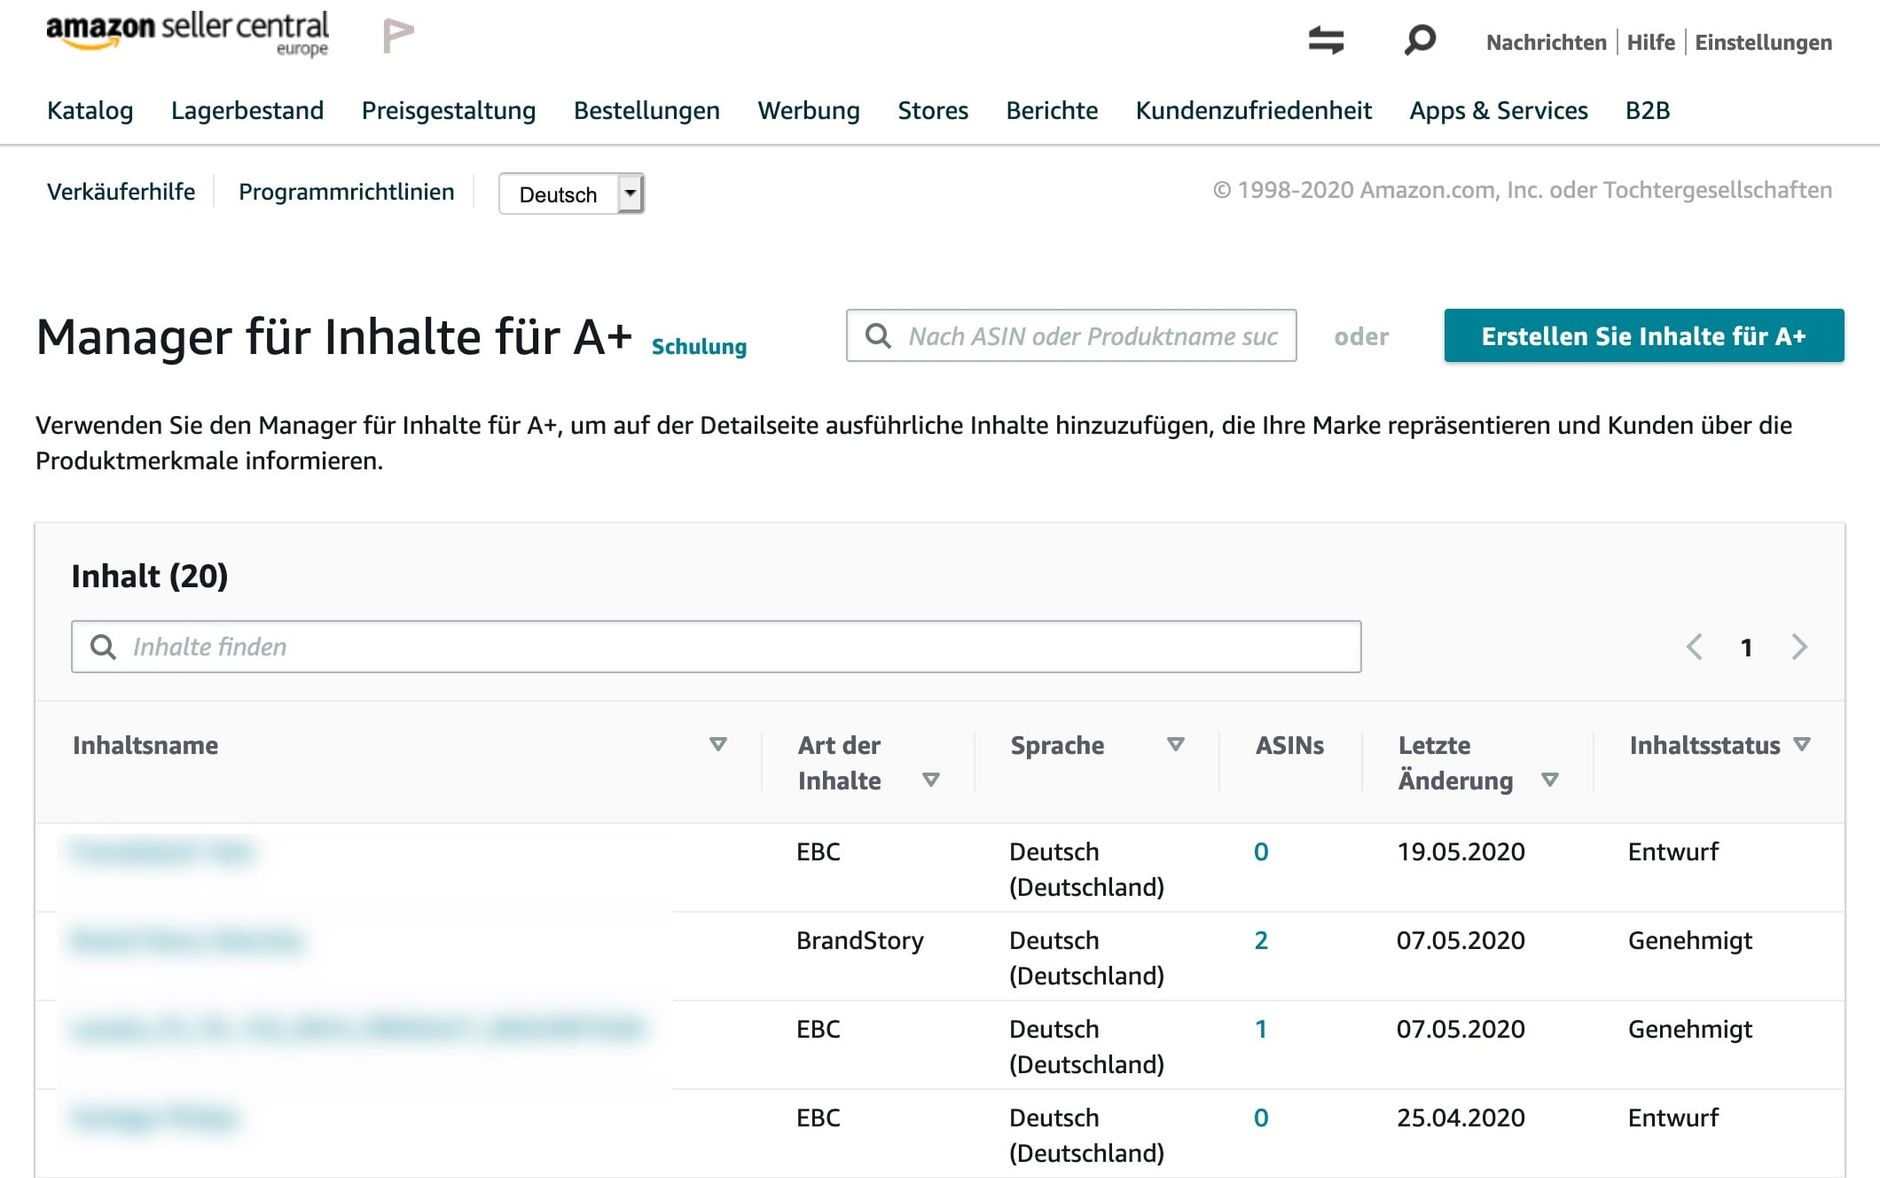Click the date 25.04.2020
The width and height of the screenshot is (1880, 1178).
click(1461, 1118)
